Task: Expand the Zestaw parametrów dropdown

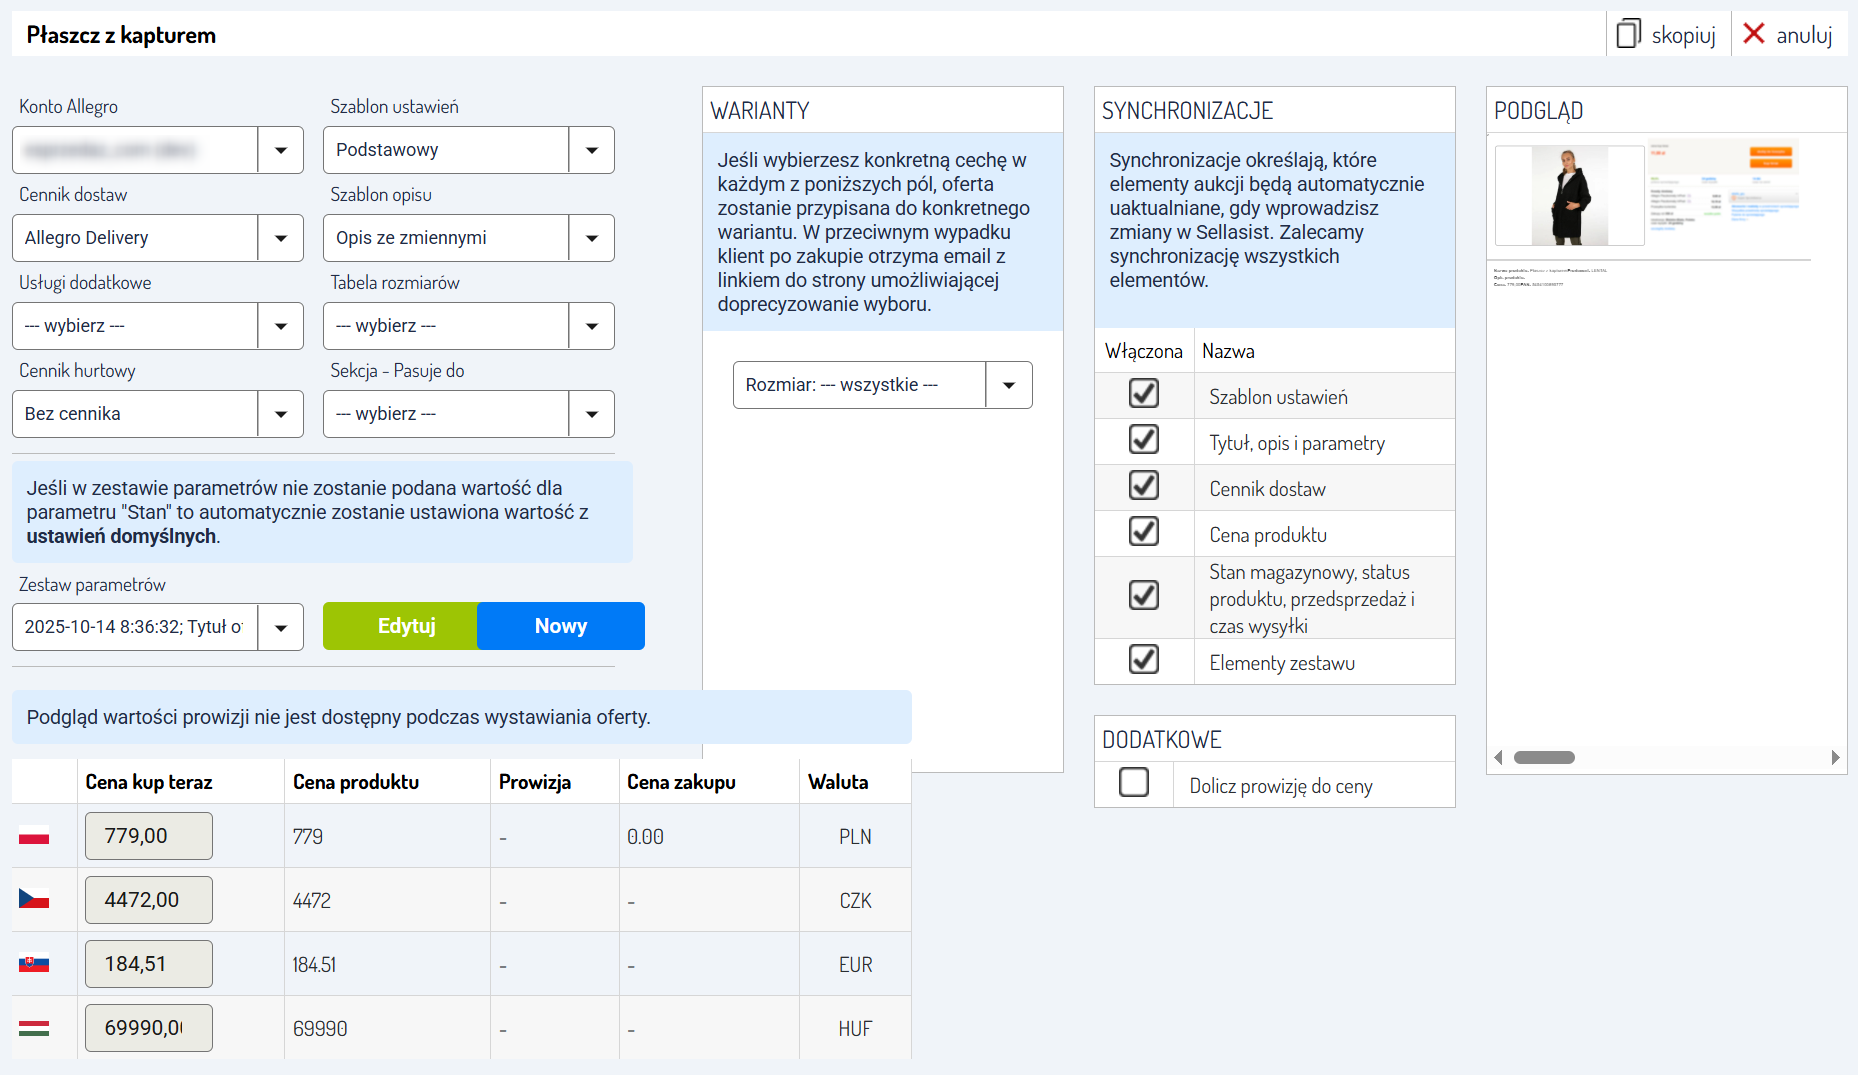Action: tap(281, 627)
